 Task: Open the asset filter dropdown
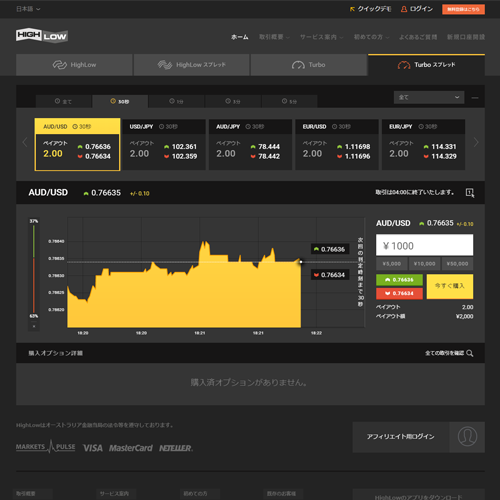[429, 97]
